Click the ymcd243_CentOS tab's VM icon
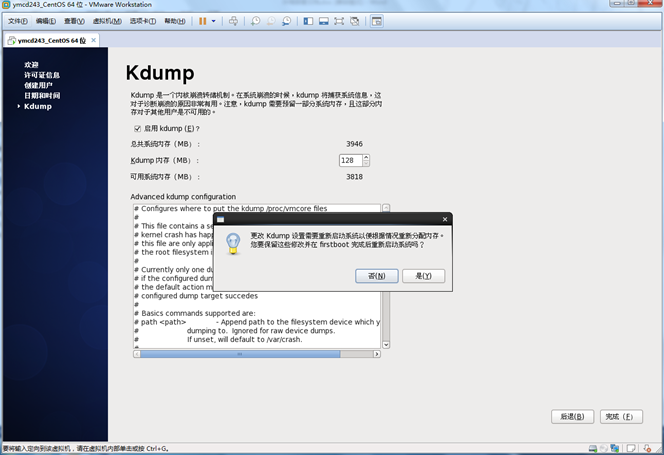This screenshot has height=455, width=664. 12,41
